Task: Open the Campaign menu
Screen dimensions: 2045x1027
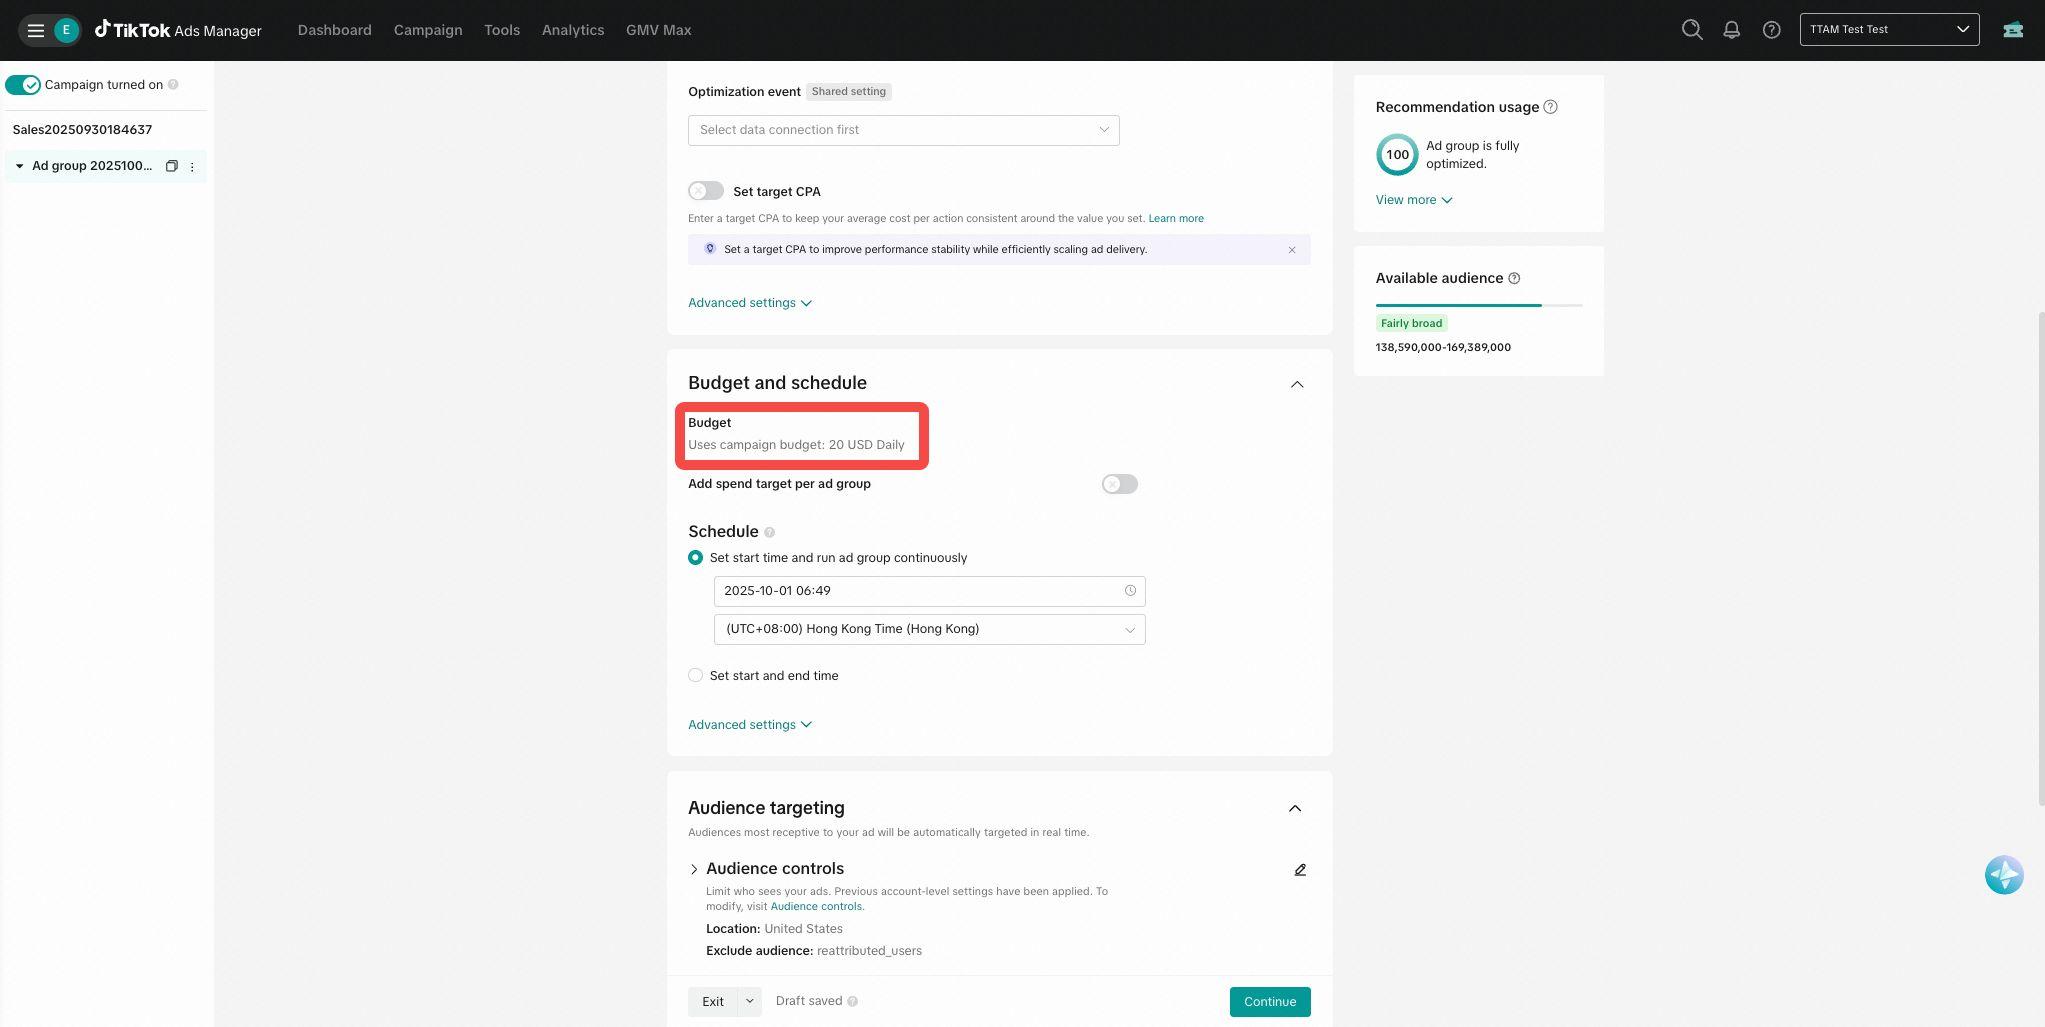Action: click(428, 30)
